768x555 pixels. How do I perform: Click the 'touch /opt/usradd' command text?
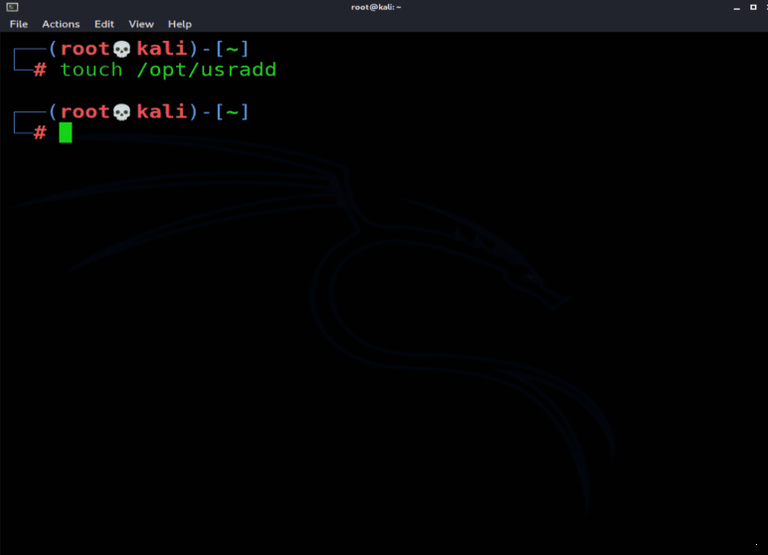click(168, 70)
